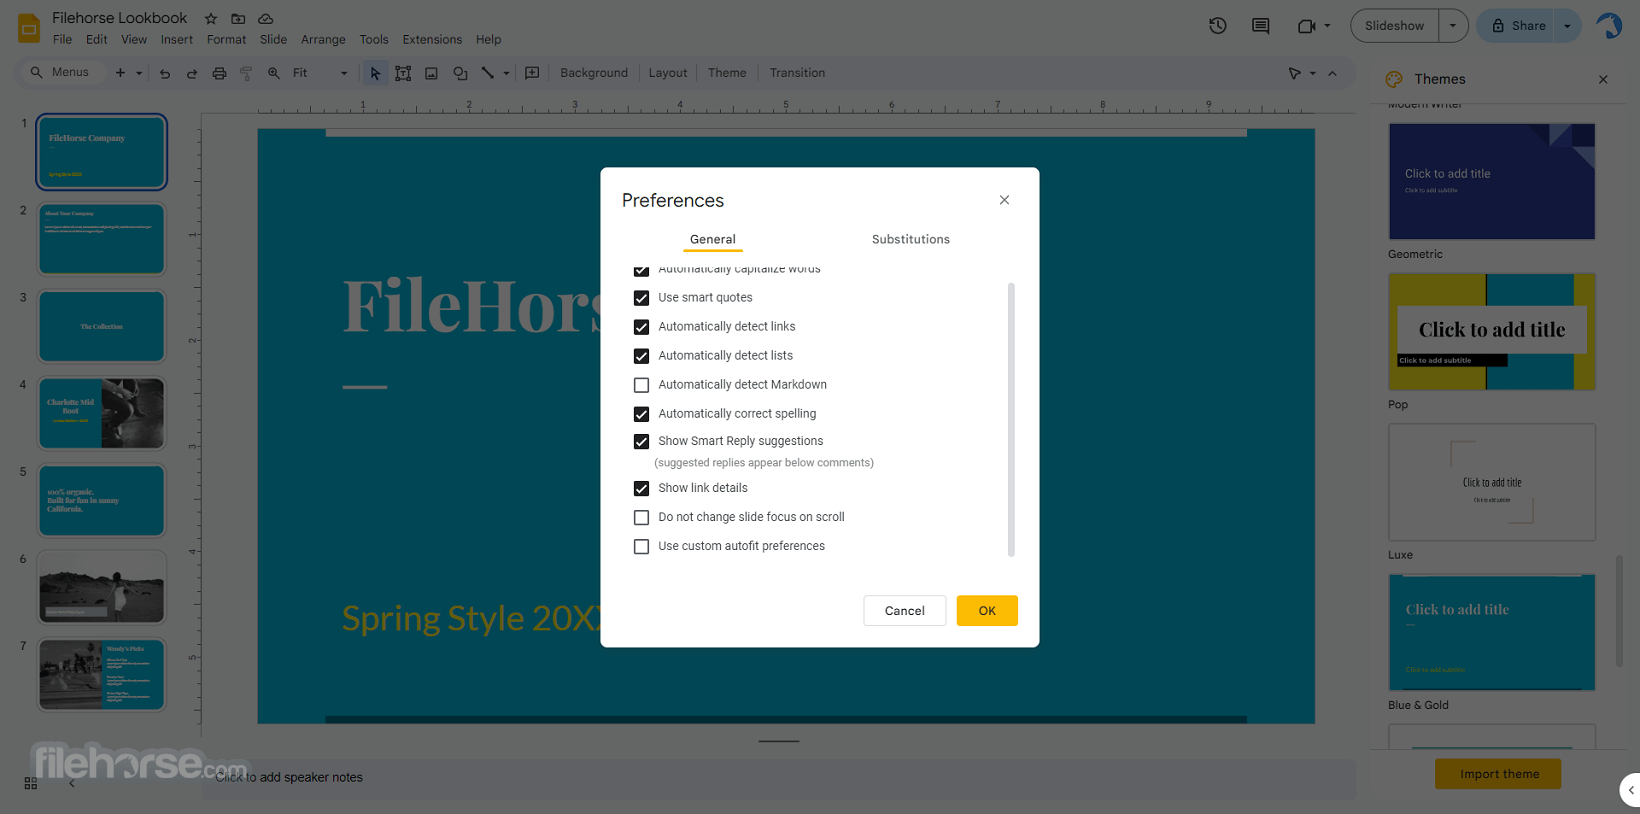The height and width of the screenshot is (814, 1640).
Task: Enable Do not change slide focus on scroll
Action: (641, 517)
